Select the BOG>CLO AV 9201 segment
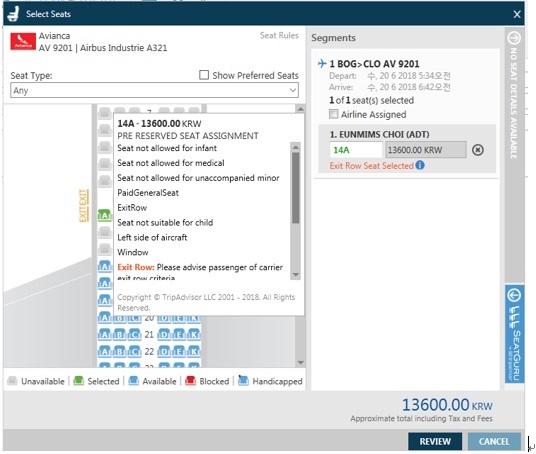Image resolution: width=536 pixels, height=454 pixels. click(x=374, y=64)
